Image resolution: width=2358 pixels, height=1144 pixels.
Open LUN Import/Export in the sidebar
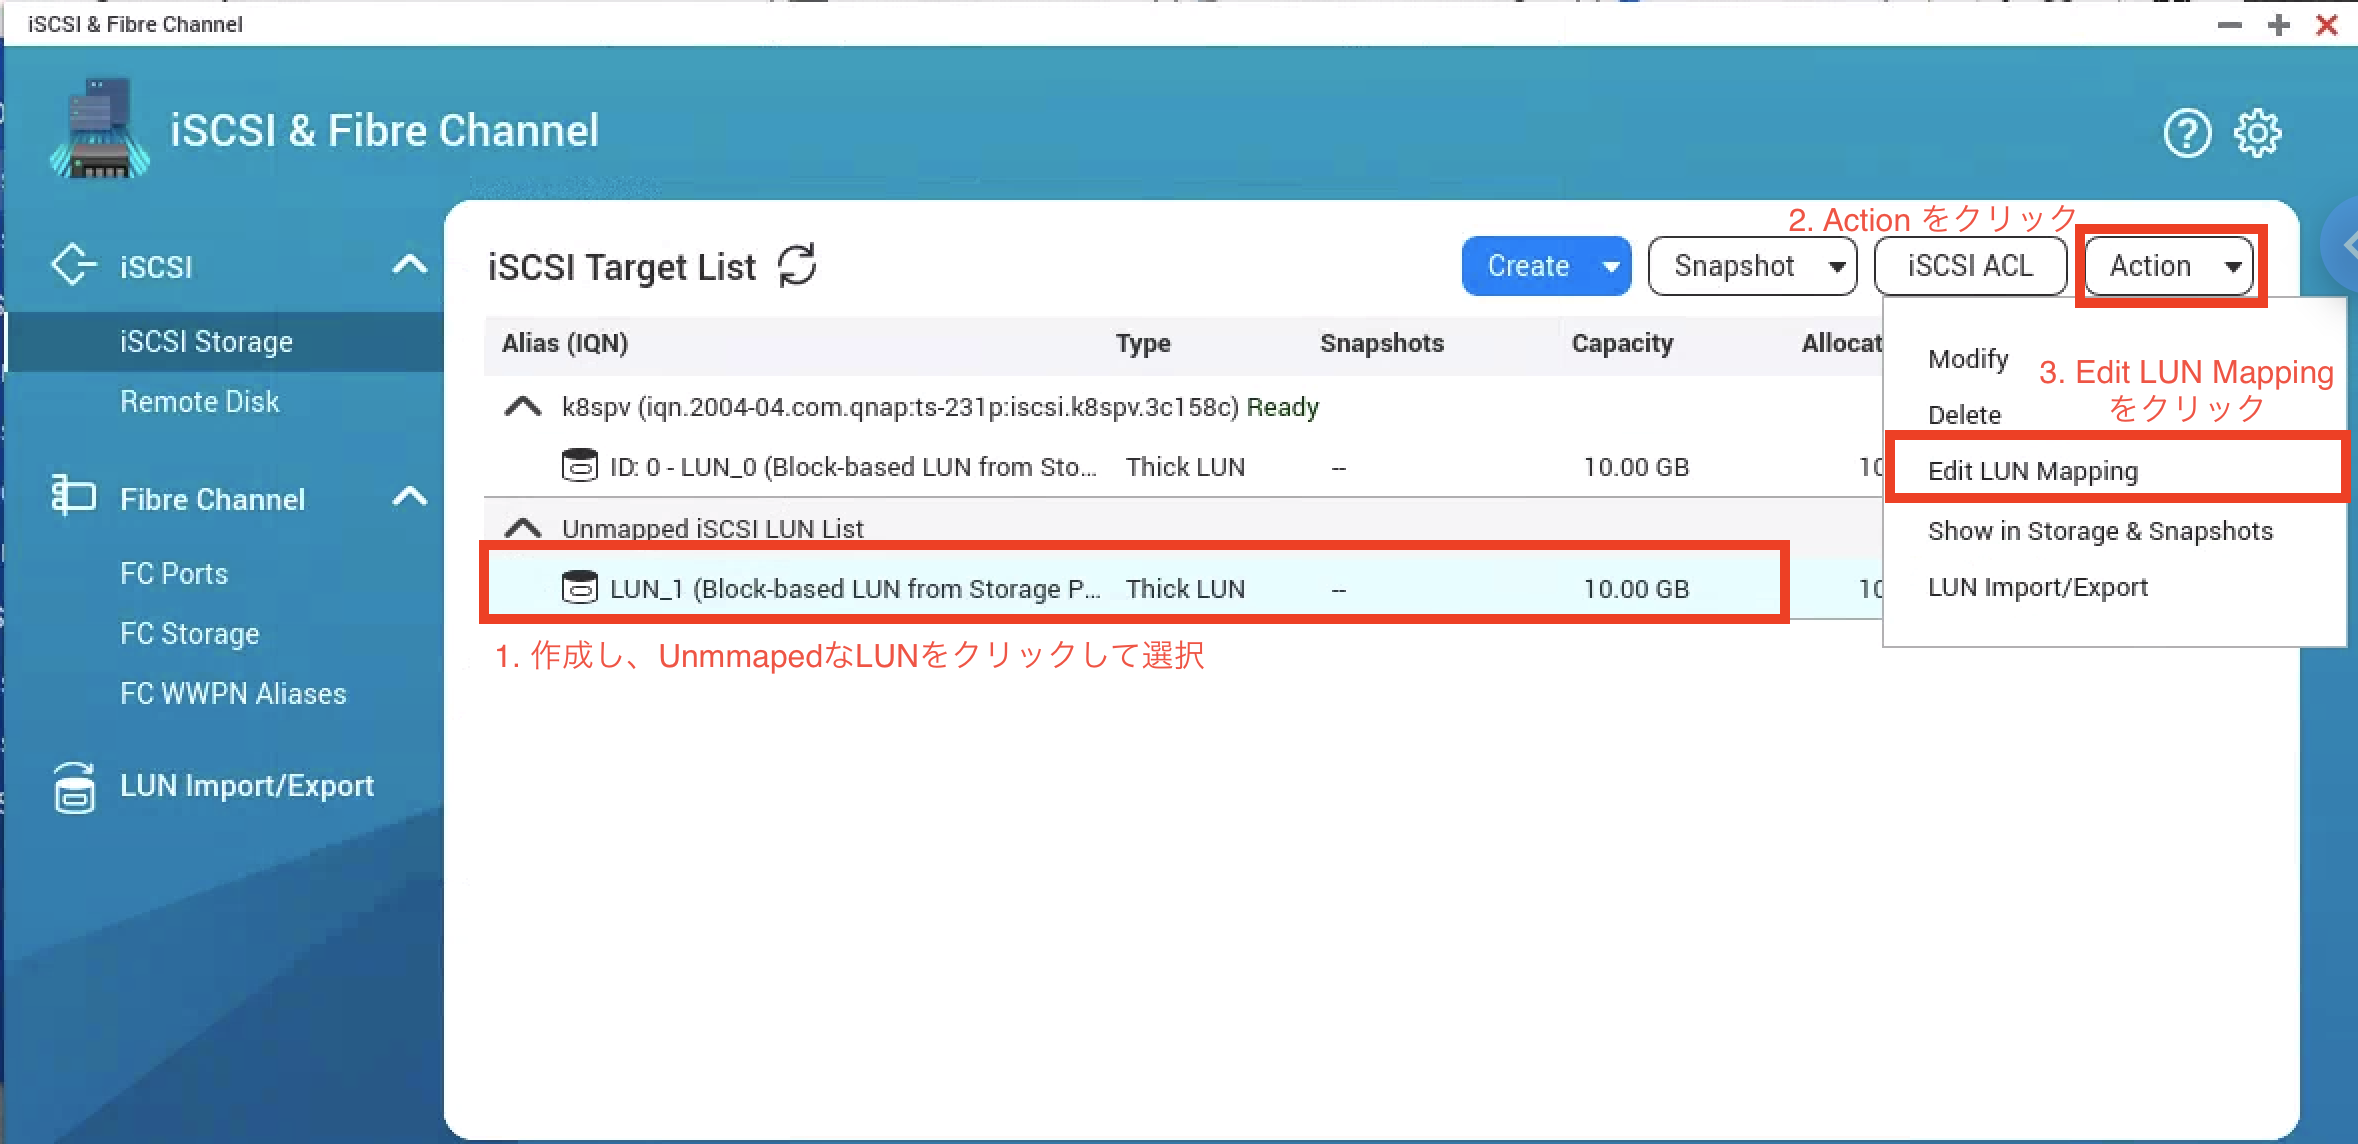[x=247, y=786]
